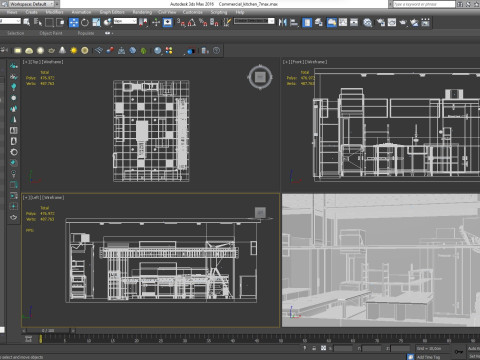Choose the Select and Scale tool
480x360 pixels.
tap(96, 23)
